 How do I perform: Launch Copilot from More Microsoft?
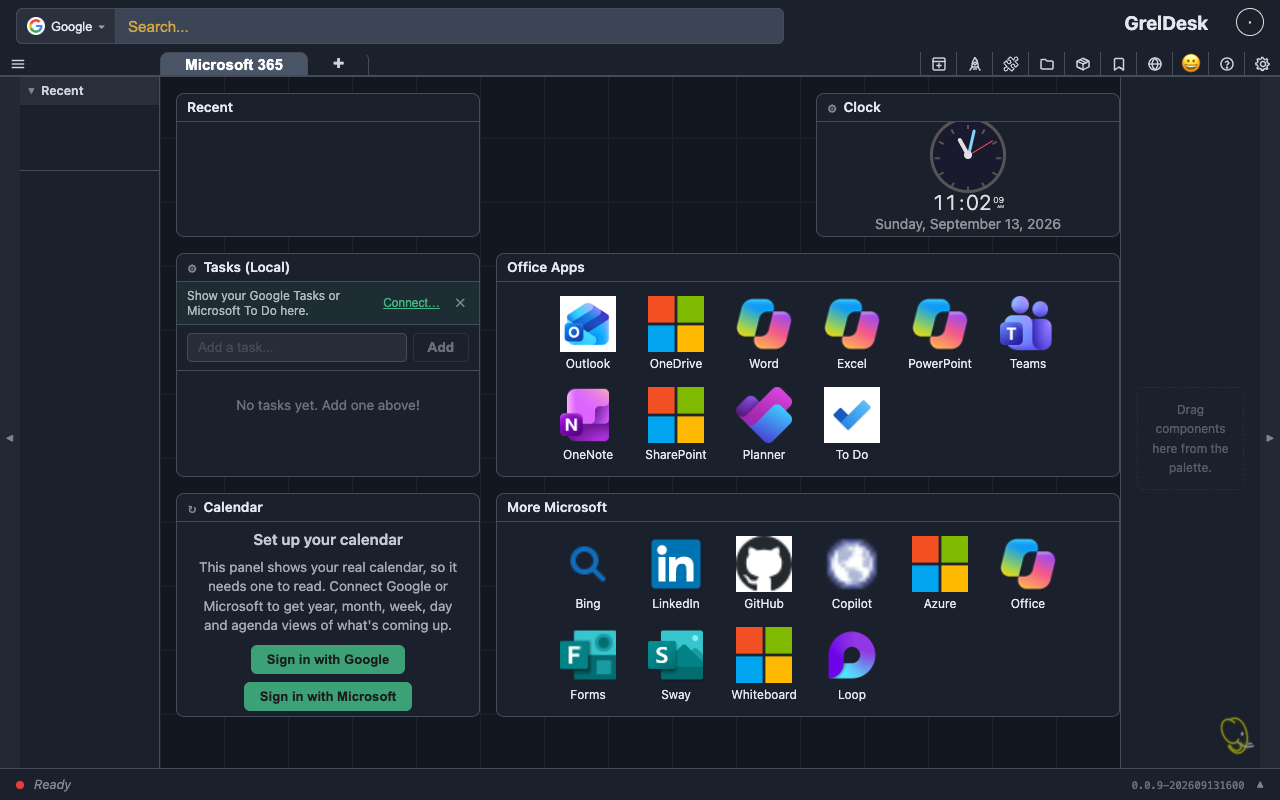(852, 564)
